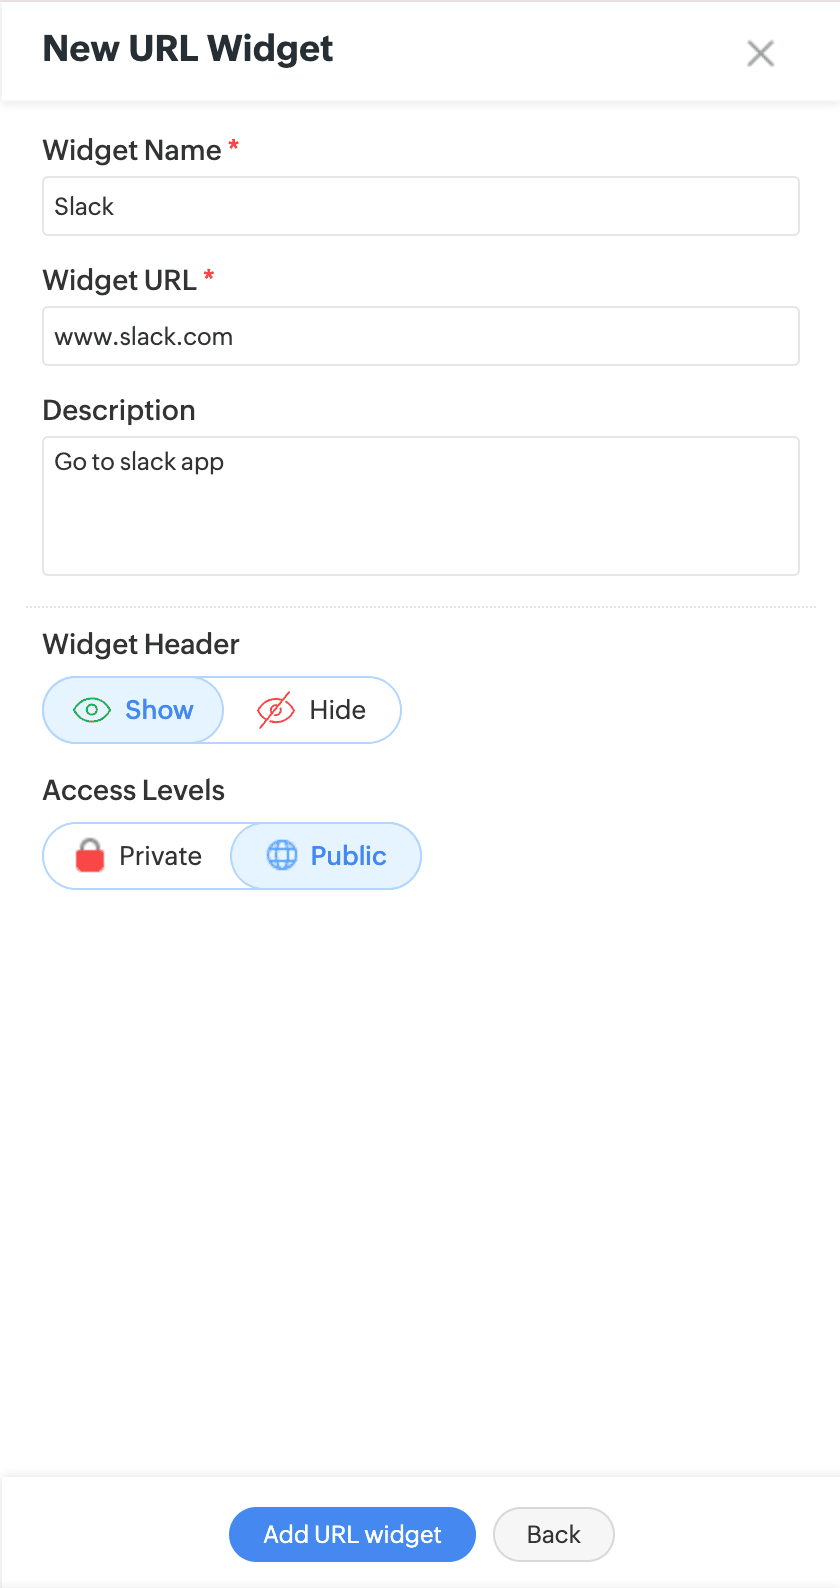Click the blue globe icon
This screenshot has width=840, height=1588.
pos(282,856)
